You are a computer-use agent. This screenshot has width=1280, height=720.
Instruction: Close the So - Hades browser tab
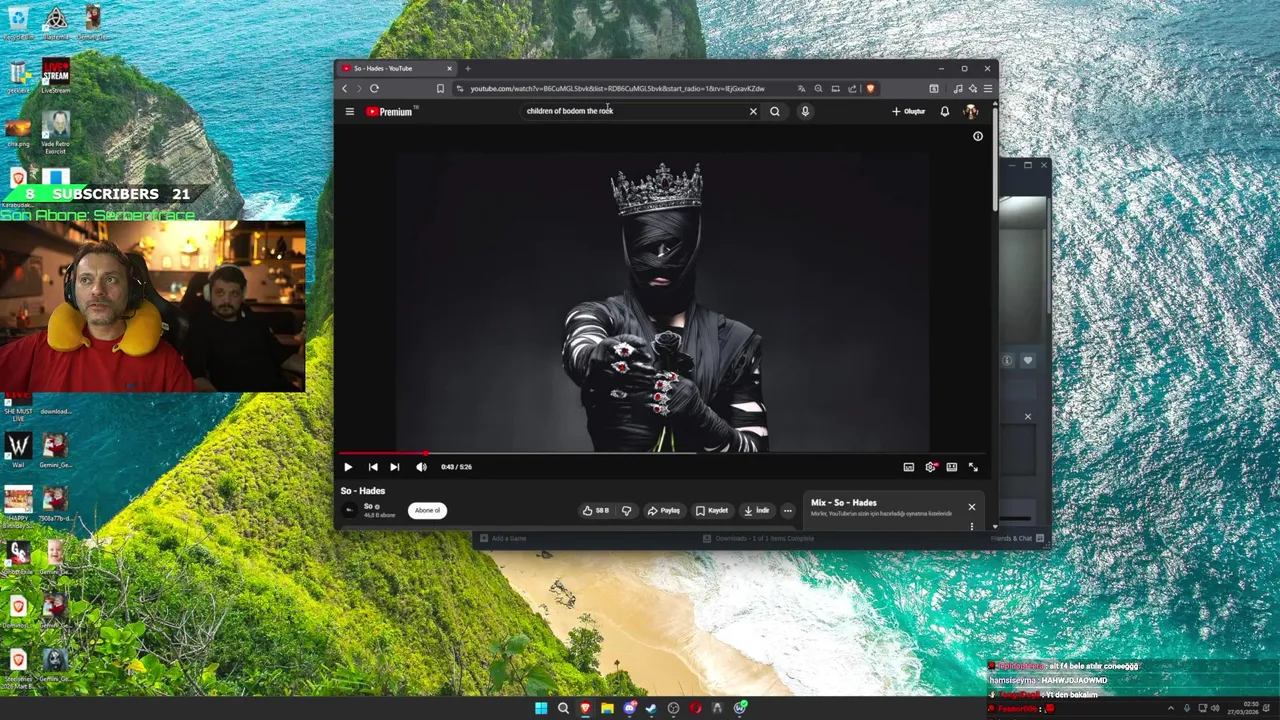449,68
